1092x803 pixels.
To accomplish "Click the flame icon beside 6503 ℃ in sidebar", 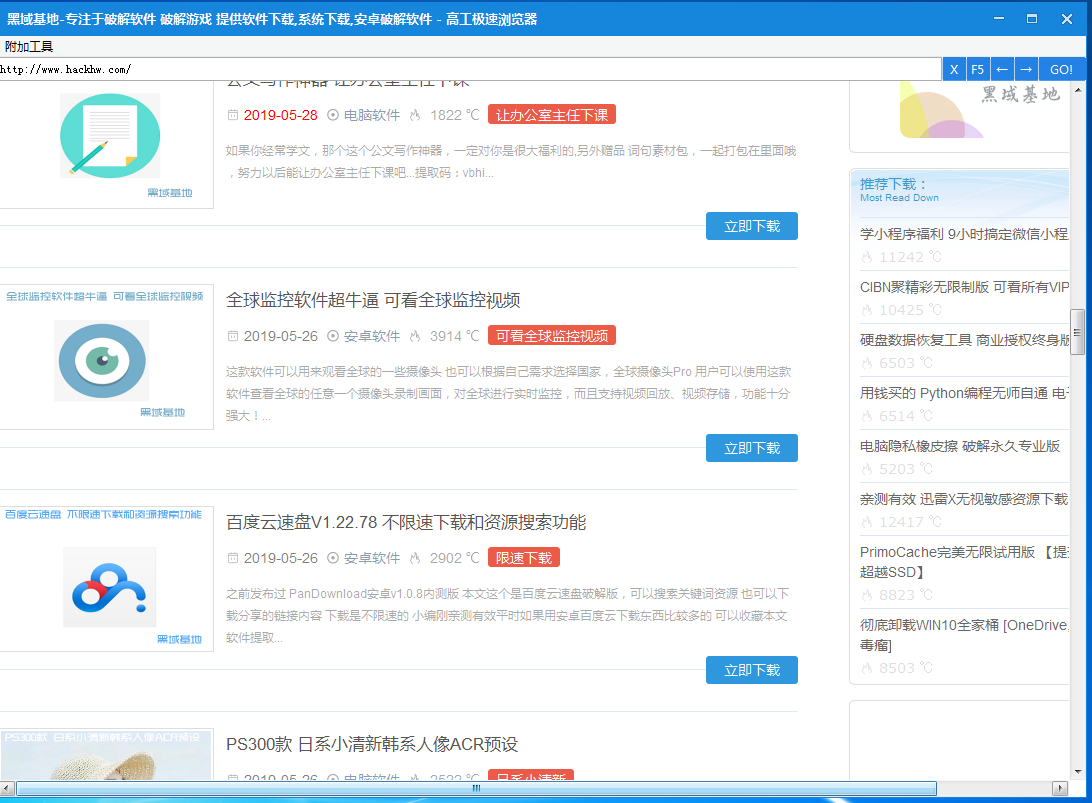I will (x=867, y=363).
